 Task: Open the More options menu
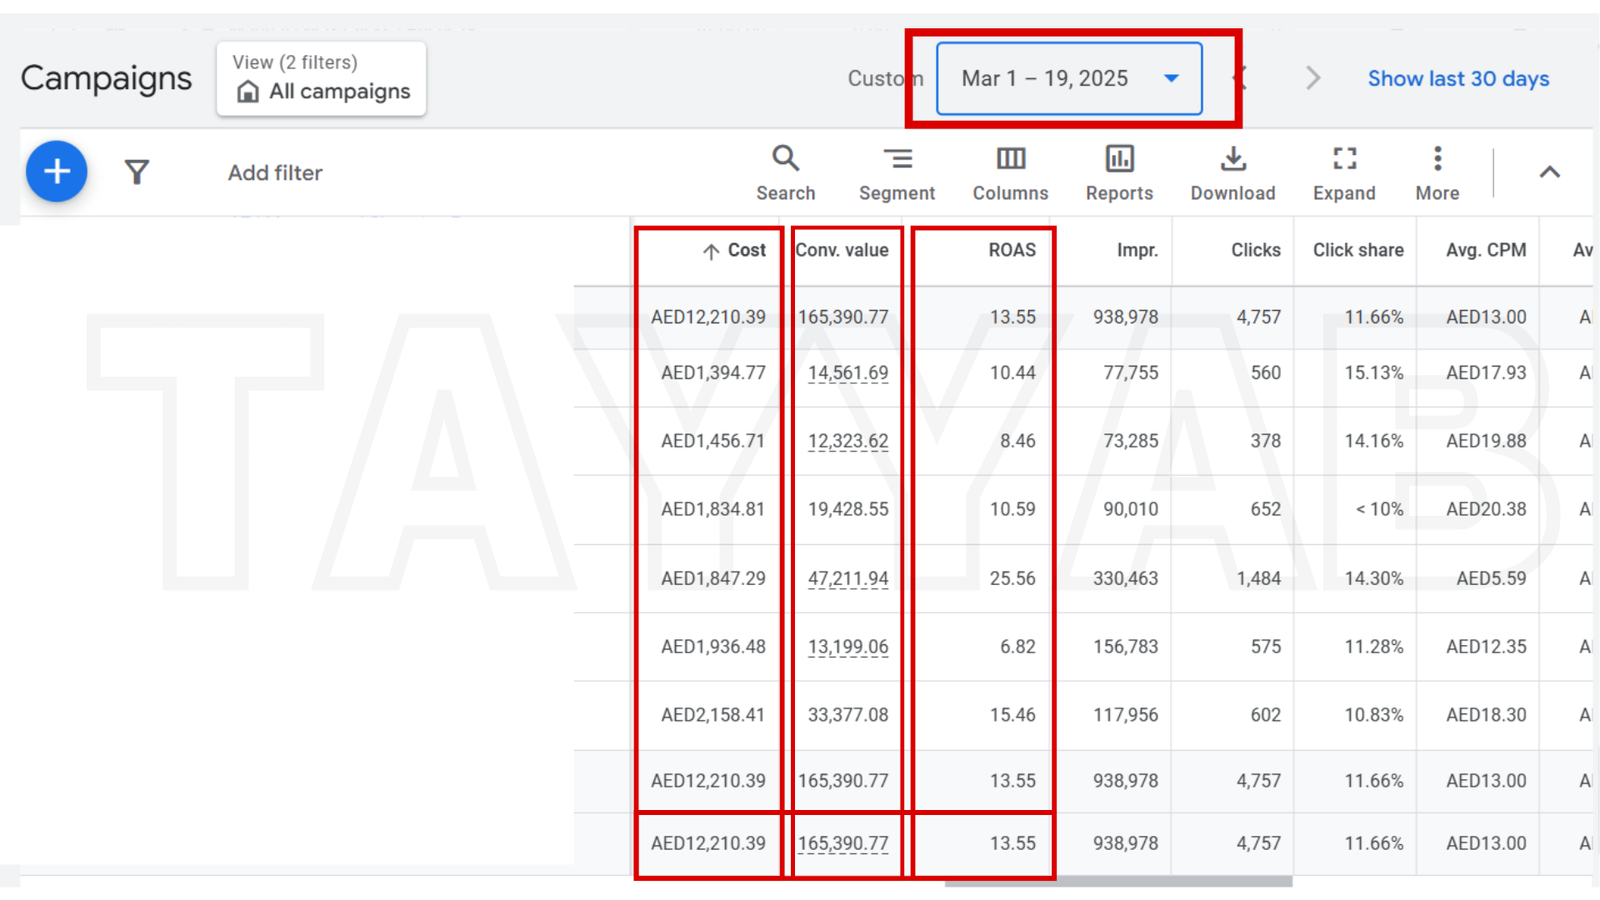pyautogui.click(x=1437, y=172)
